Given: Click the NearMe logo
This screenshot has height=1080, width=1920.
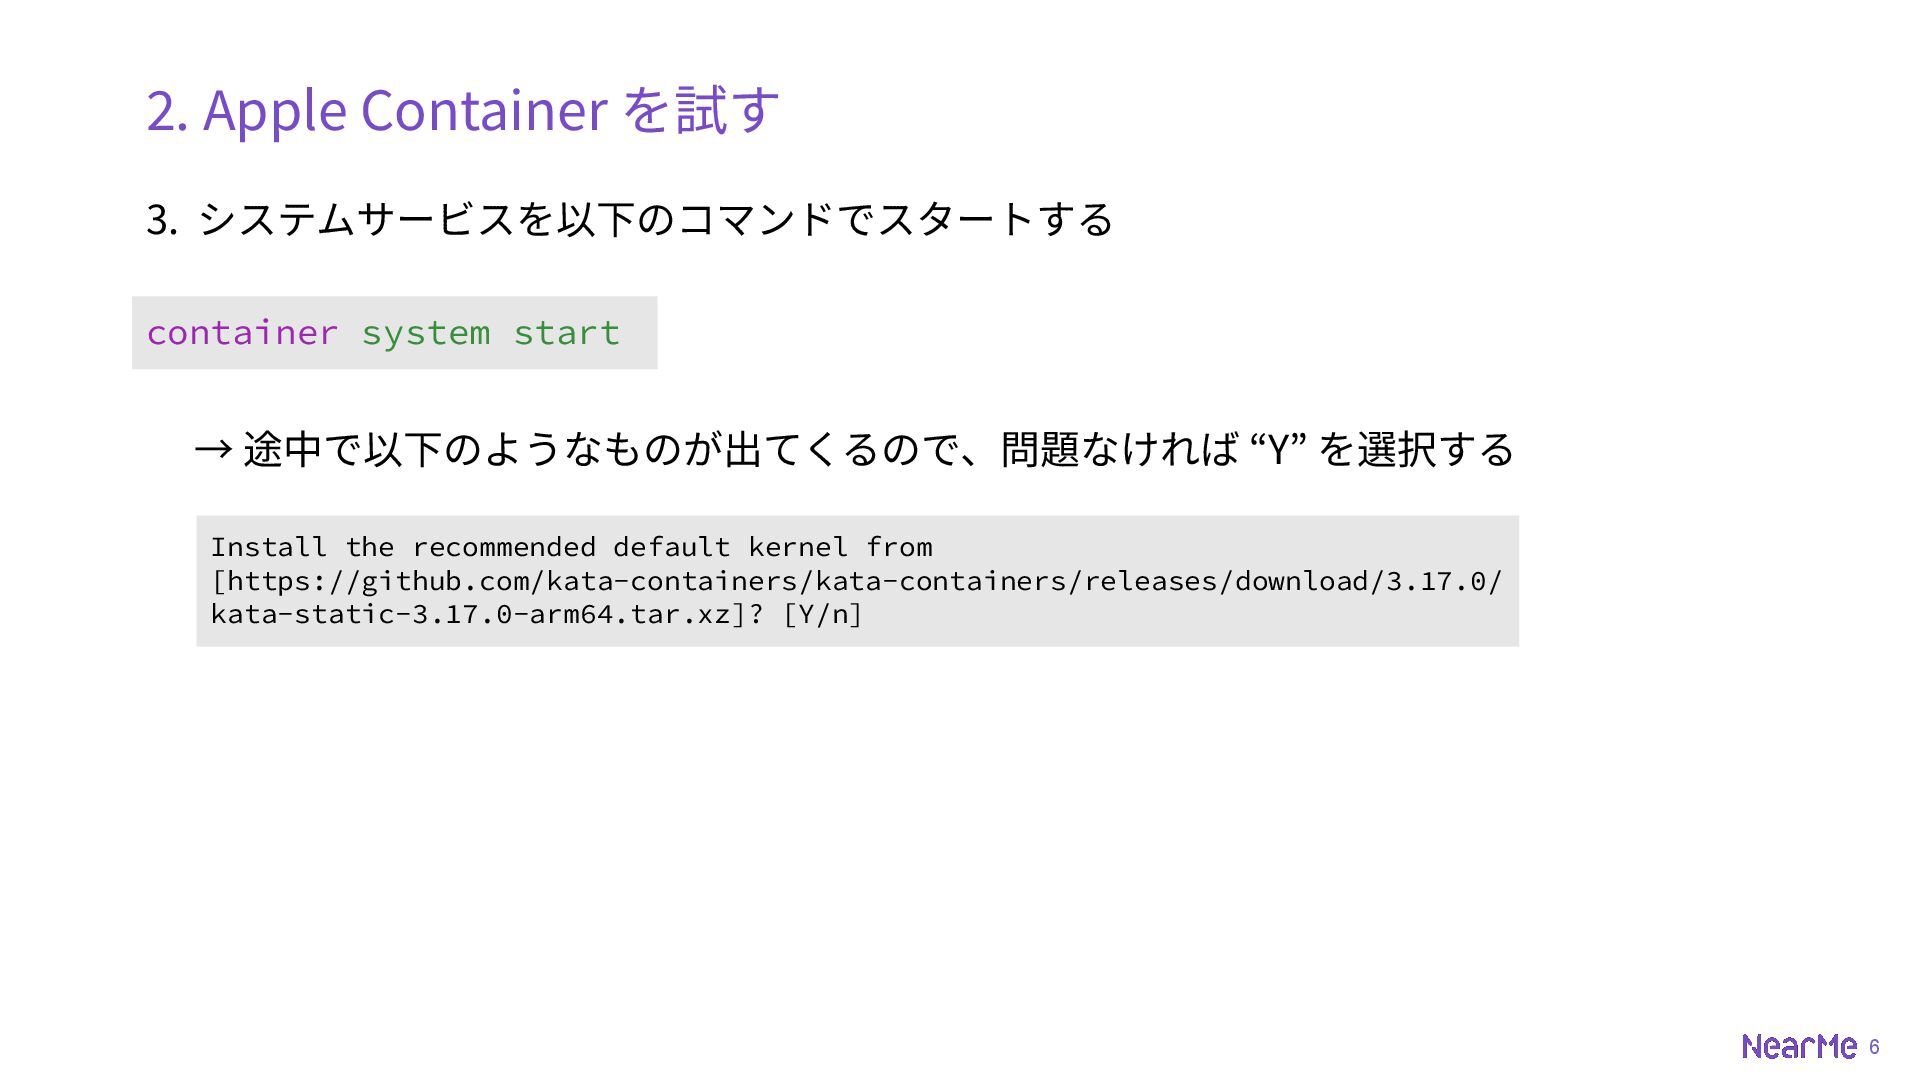Looking at the screenshot, I should (1799, 1046).
